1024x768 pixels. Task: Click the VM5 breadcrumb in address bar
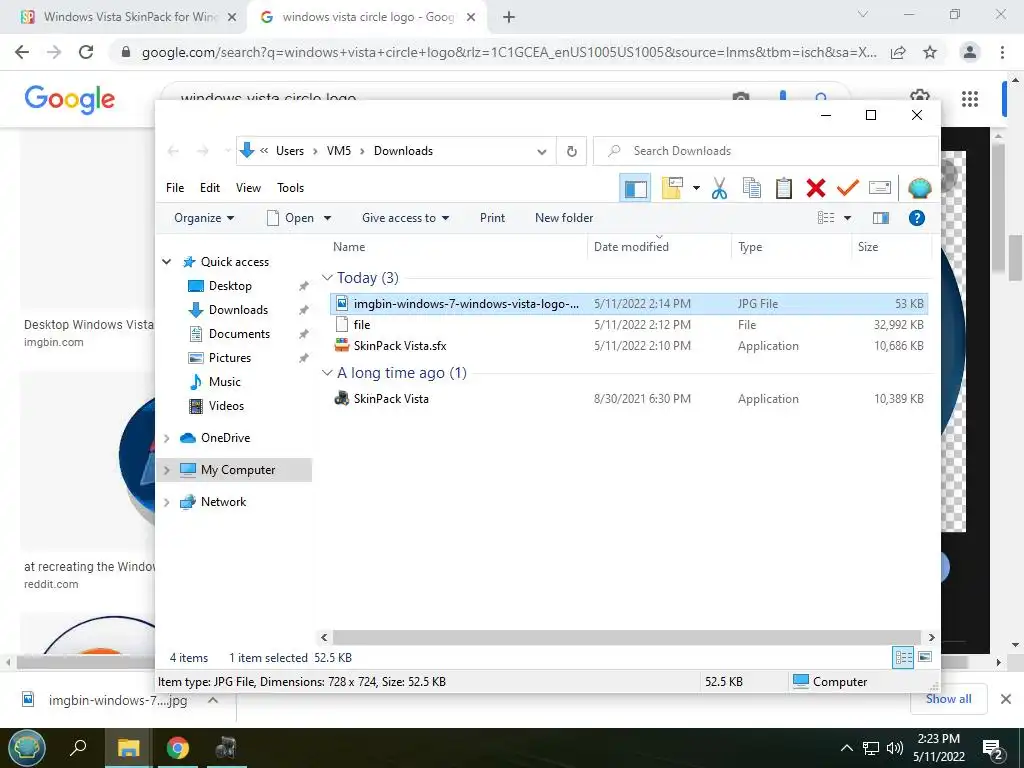(x=339, y=152)
